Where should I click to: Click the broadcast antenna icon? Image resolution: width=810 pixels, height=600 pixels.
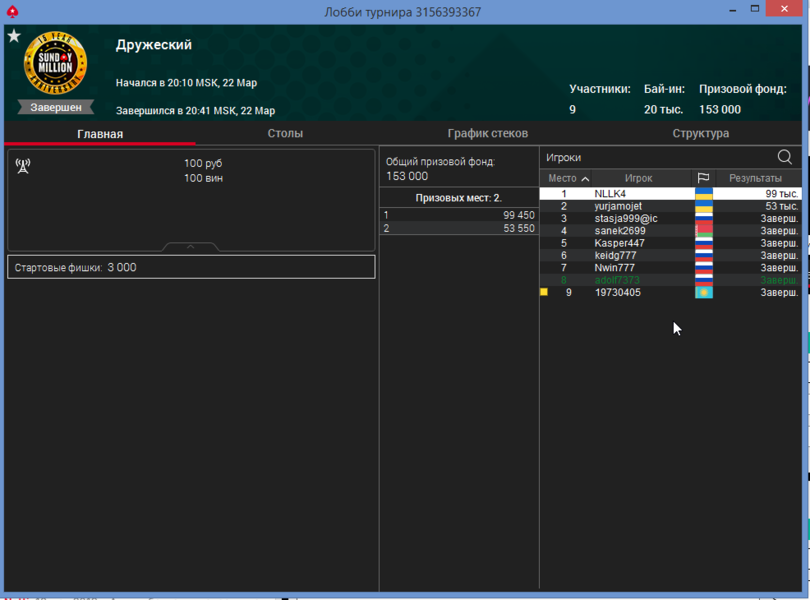click(x=23, y=166)
